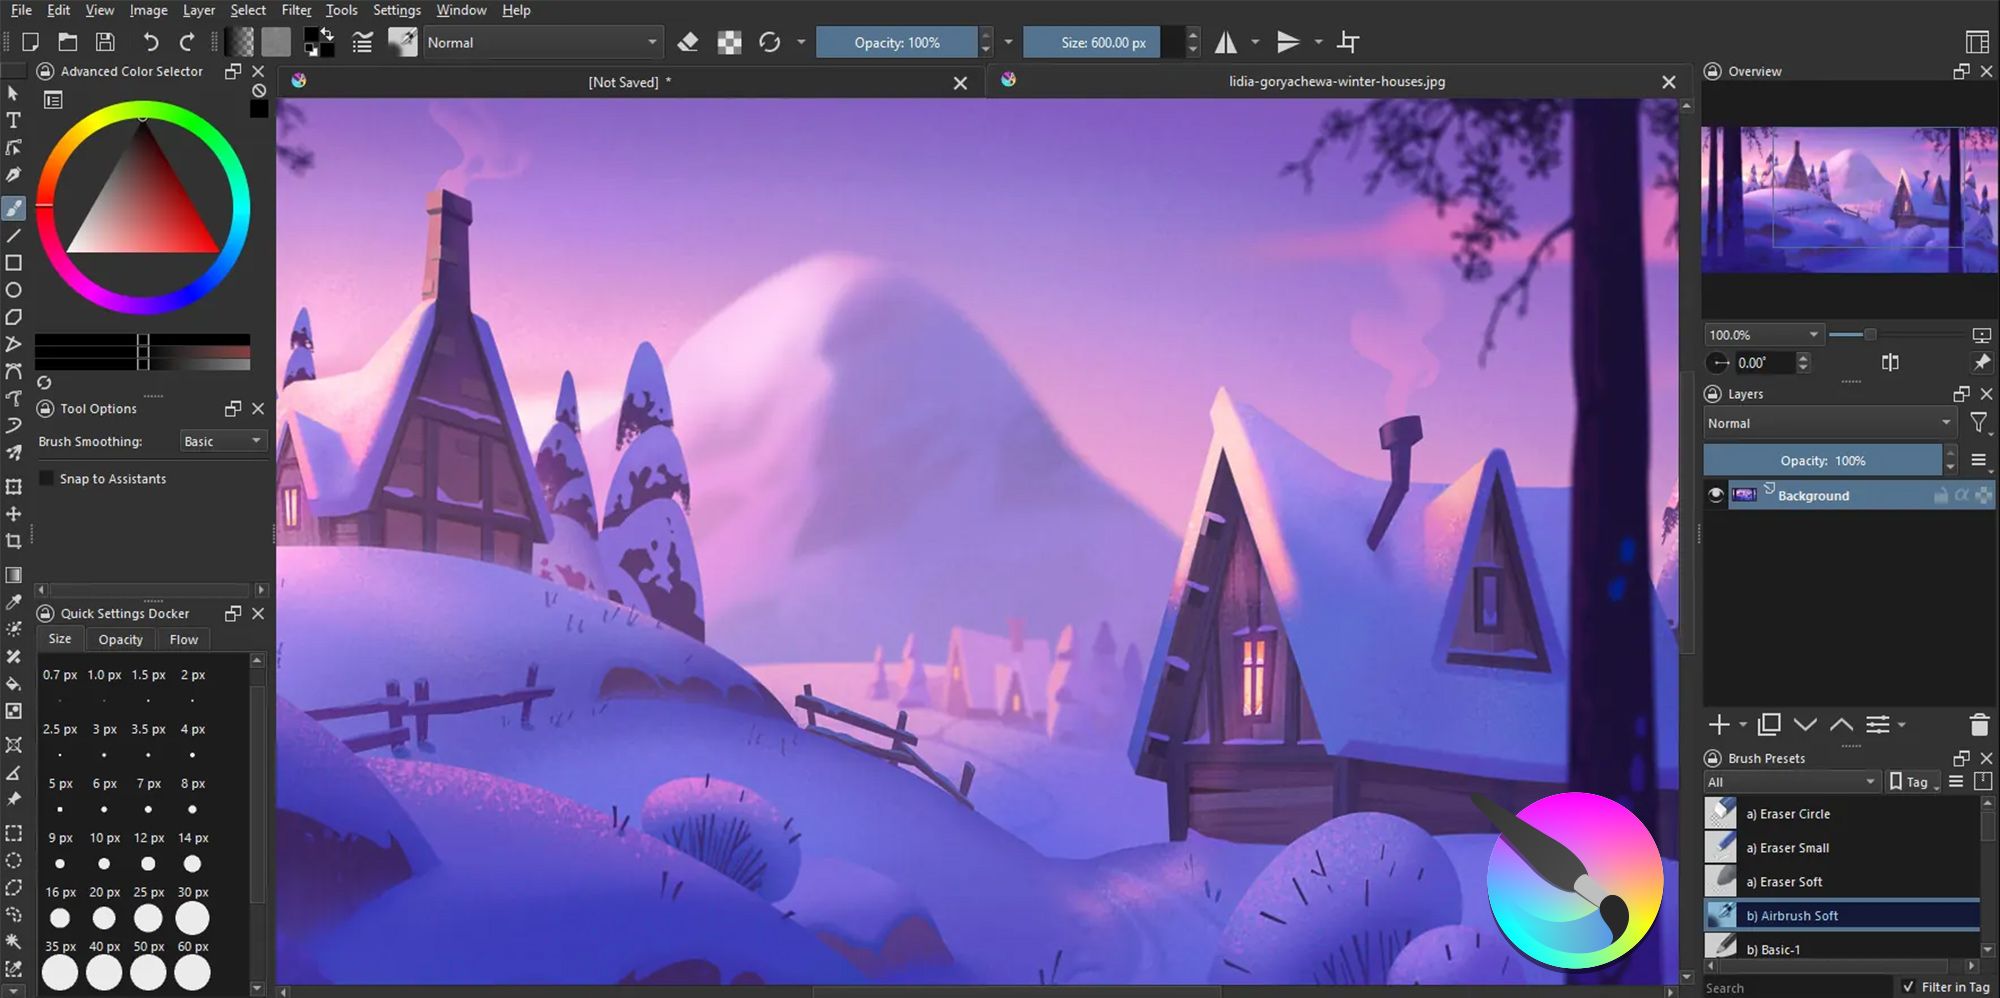Select the Rectangle tool
The width and height of the screenshot is (2000, 998).
pos(14,263)
